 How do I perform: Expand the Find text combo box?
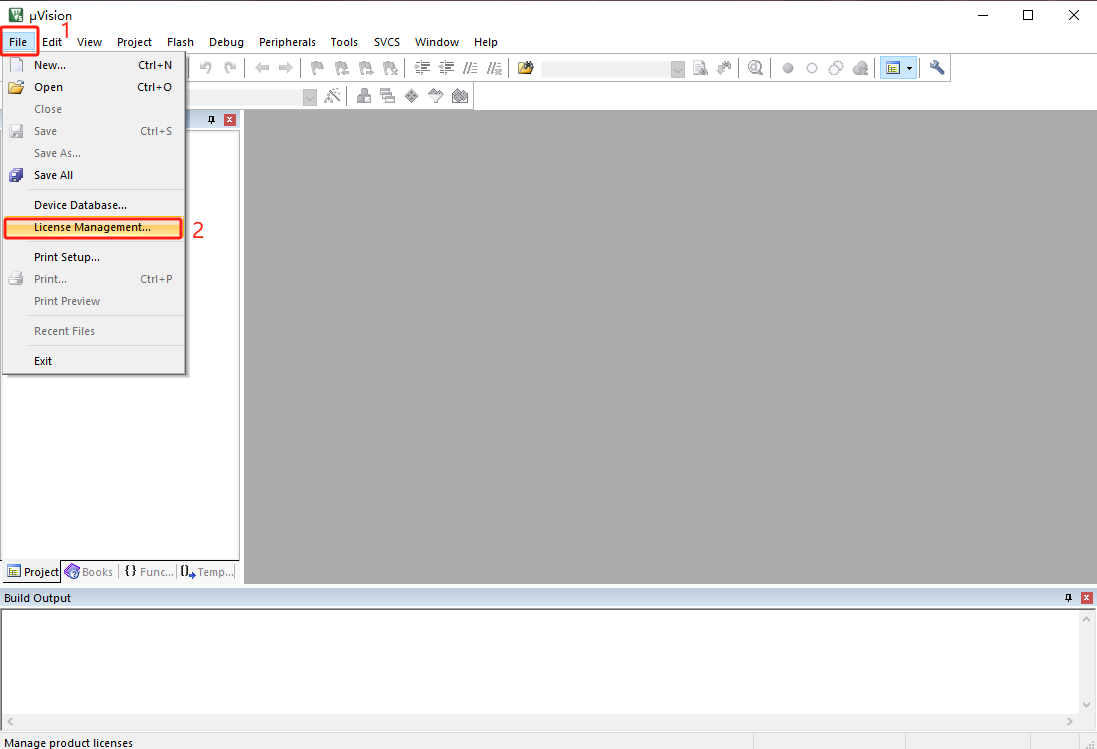(677, 69)
